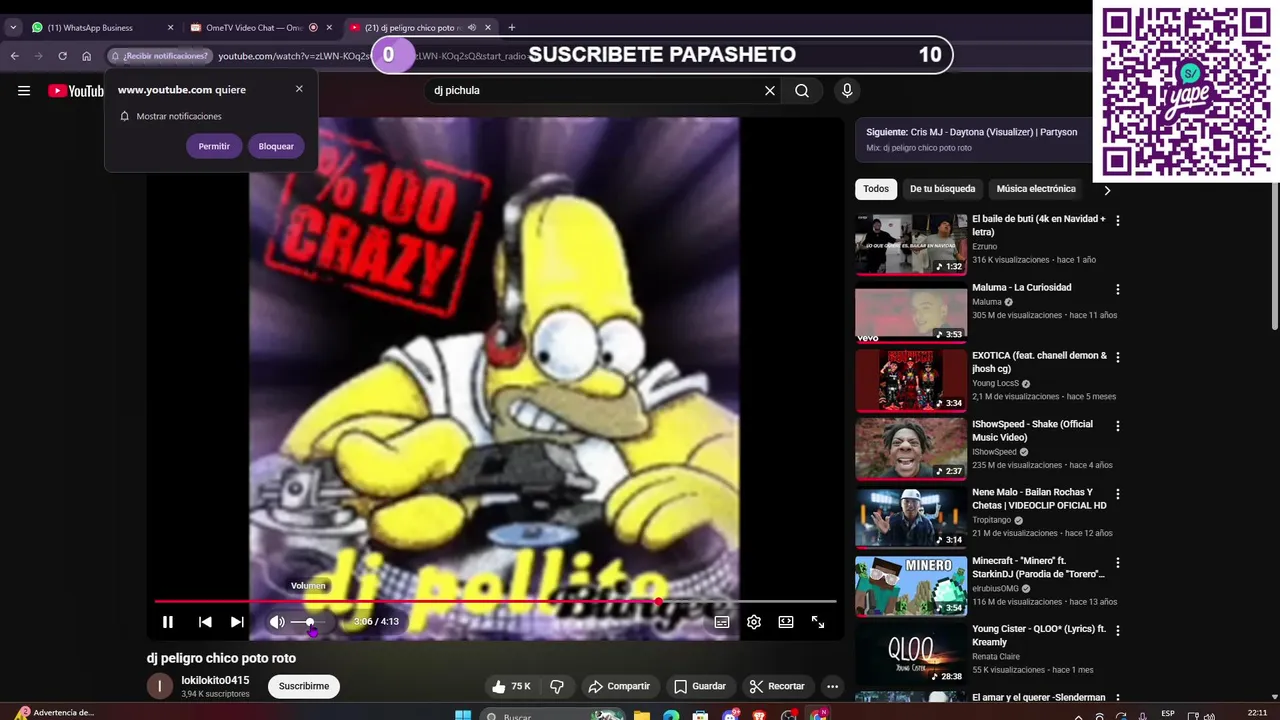1280x720 pixels.
Task: Open Windows Start menu
Action: (x=463, y=715)
